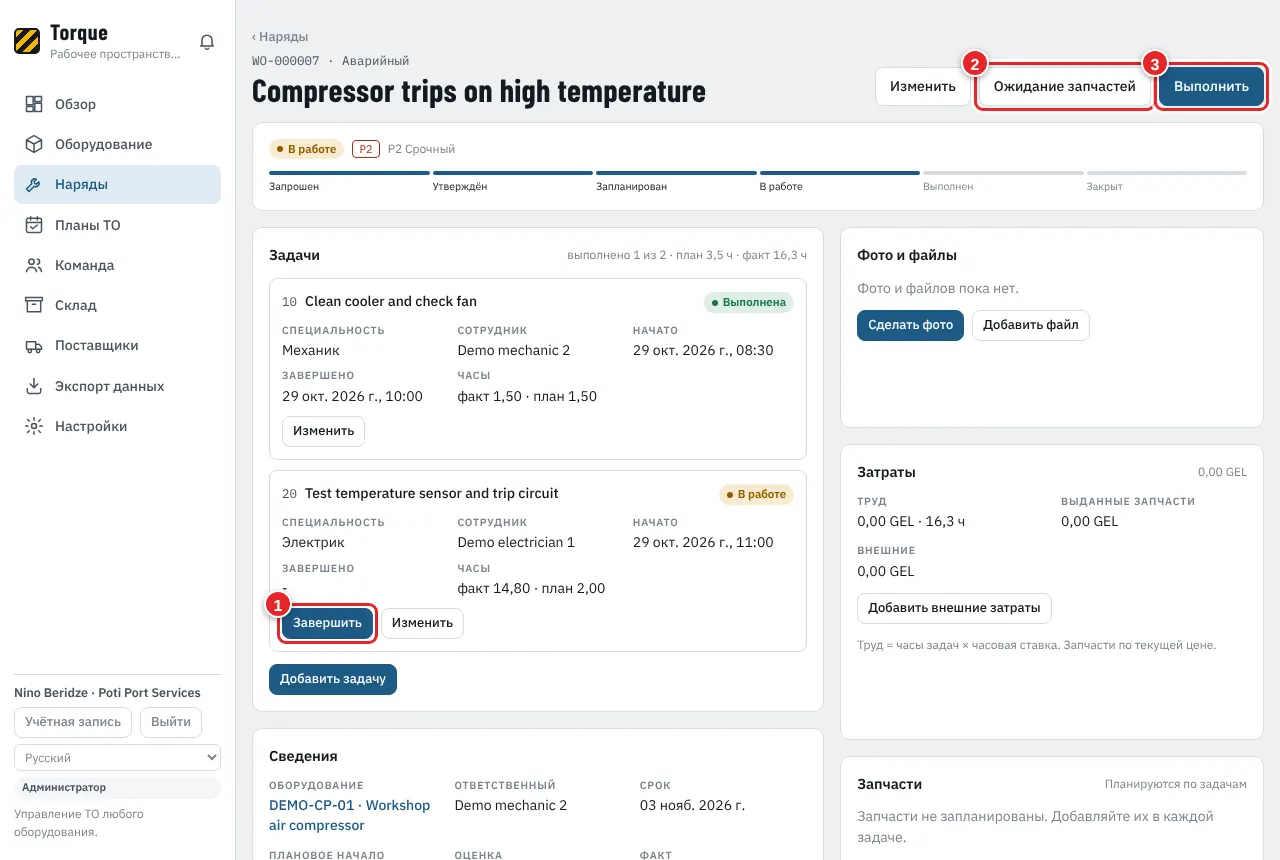The width and height of the screenshot is (1280, 860).
Task: Open DEMO-CP-01 Workshop air compressor link
Action: [349, 815]
